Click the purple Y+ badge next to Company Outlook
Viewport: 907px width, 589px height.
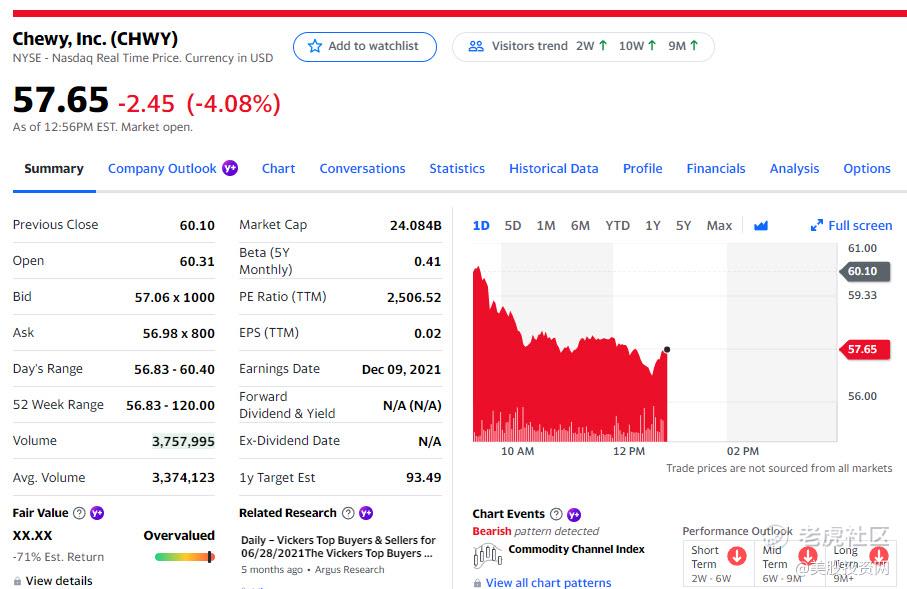(x=230, y=168)
